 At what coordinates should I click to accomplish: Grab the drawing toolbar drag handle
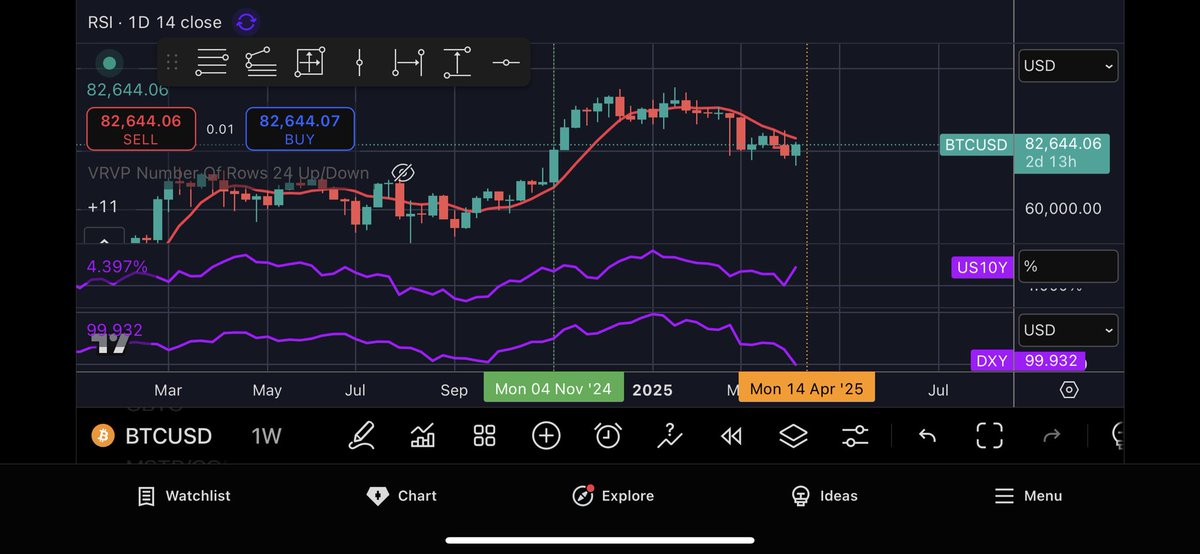(x=172, y=63)
